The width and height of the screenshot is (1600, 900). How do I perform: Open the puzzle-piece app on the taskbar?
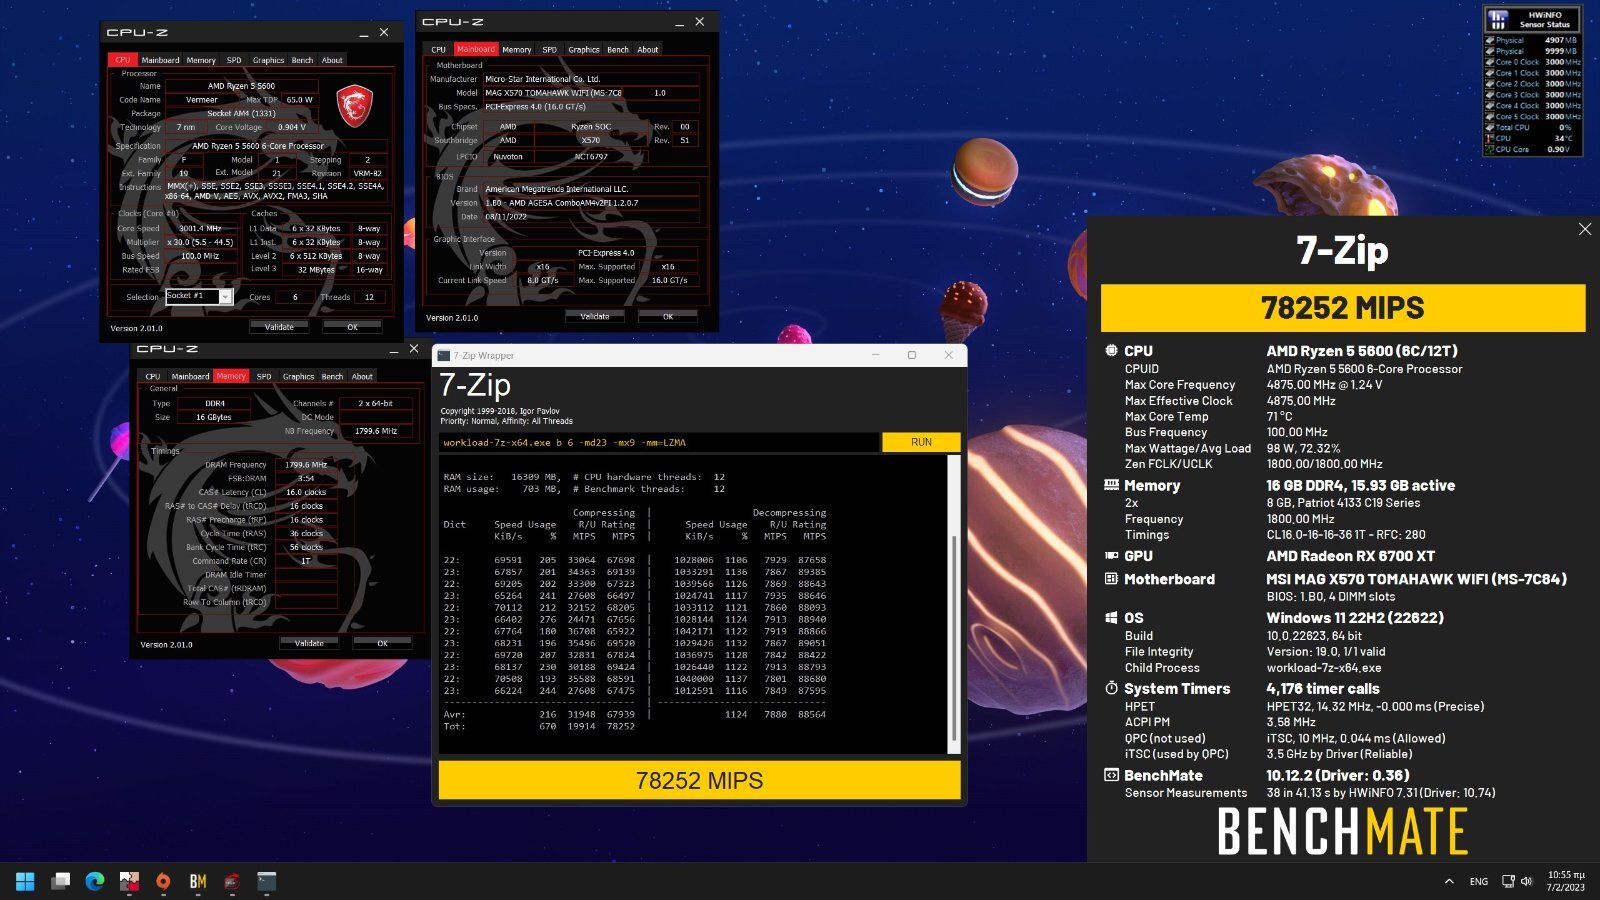click(129, 881)
